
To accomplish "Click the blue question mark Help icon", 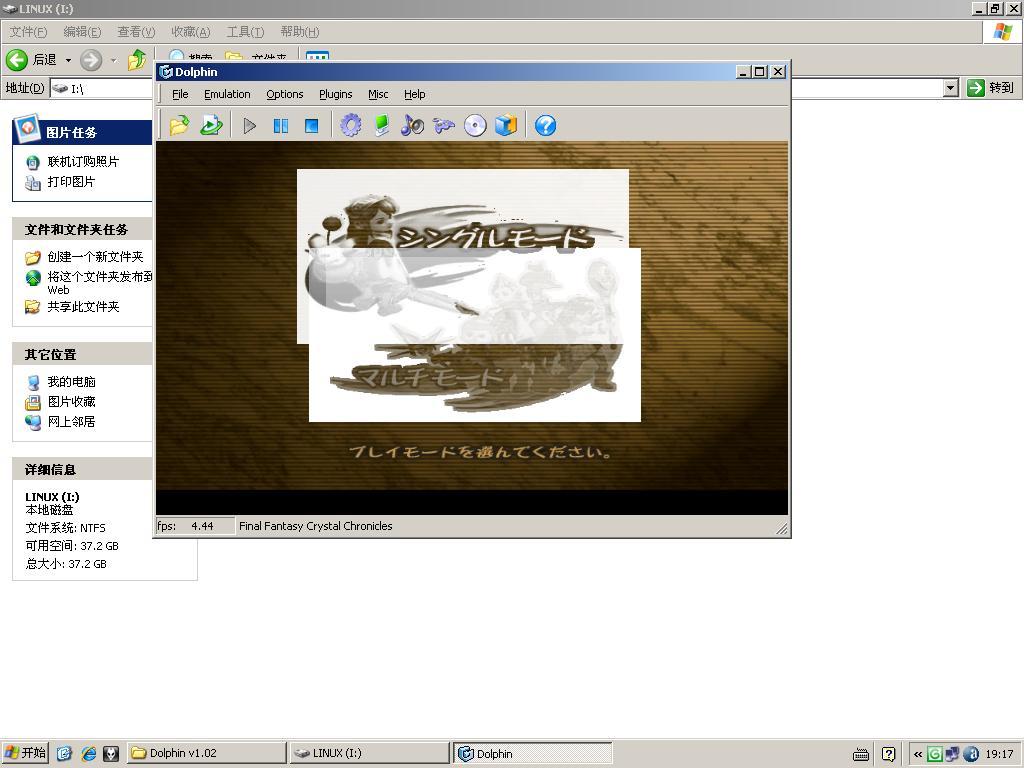I will tap(545, 125).
